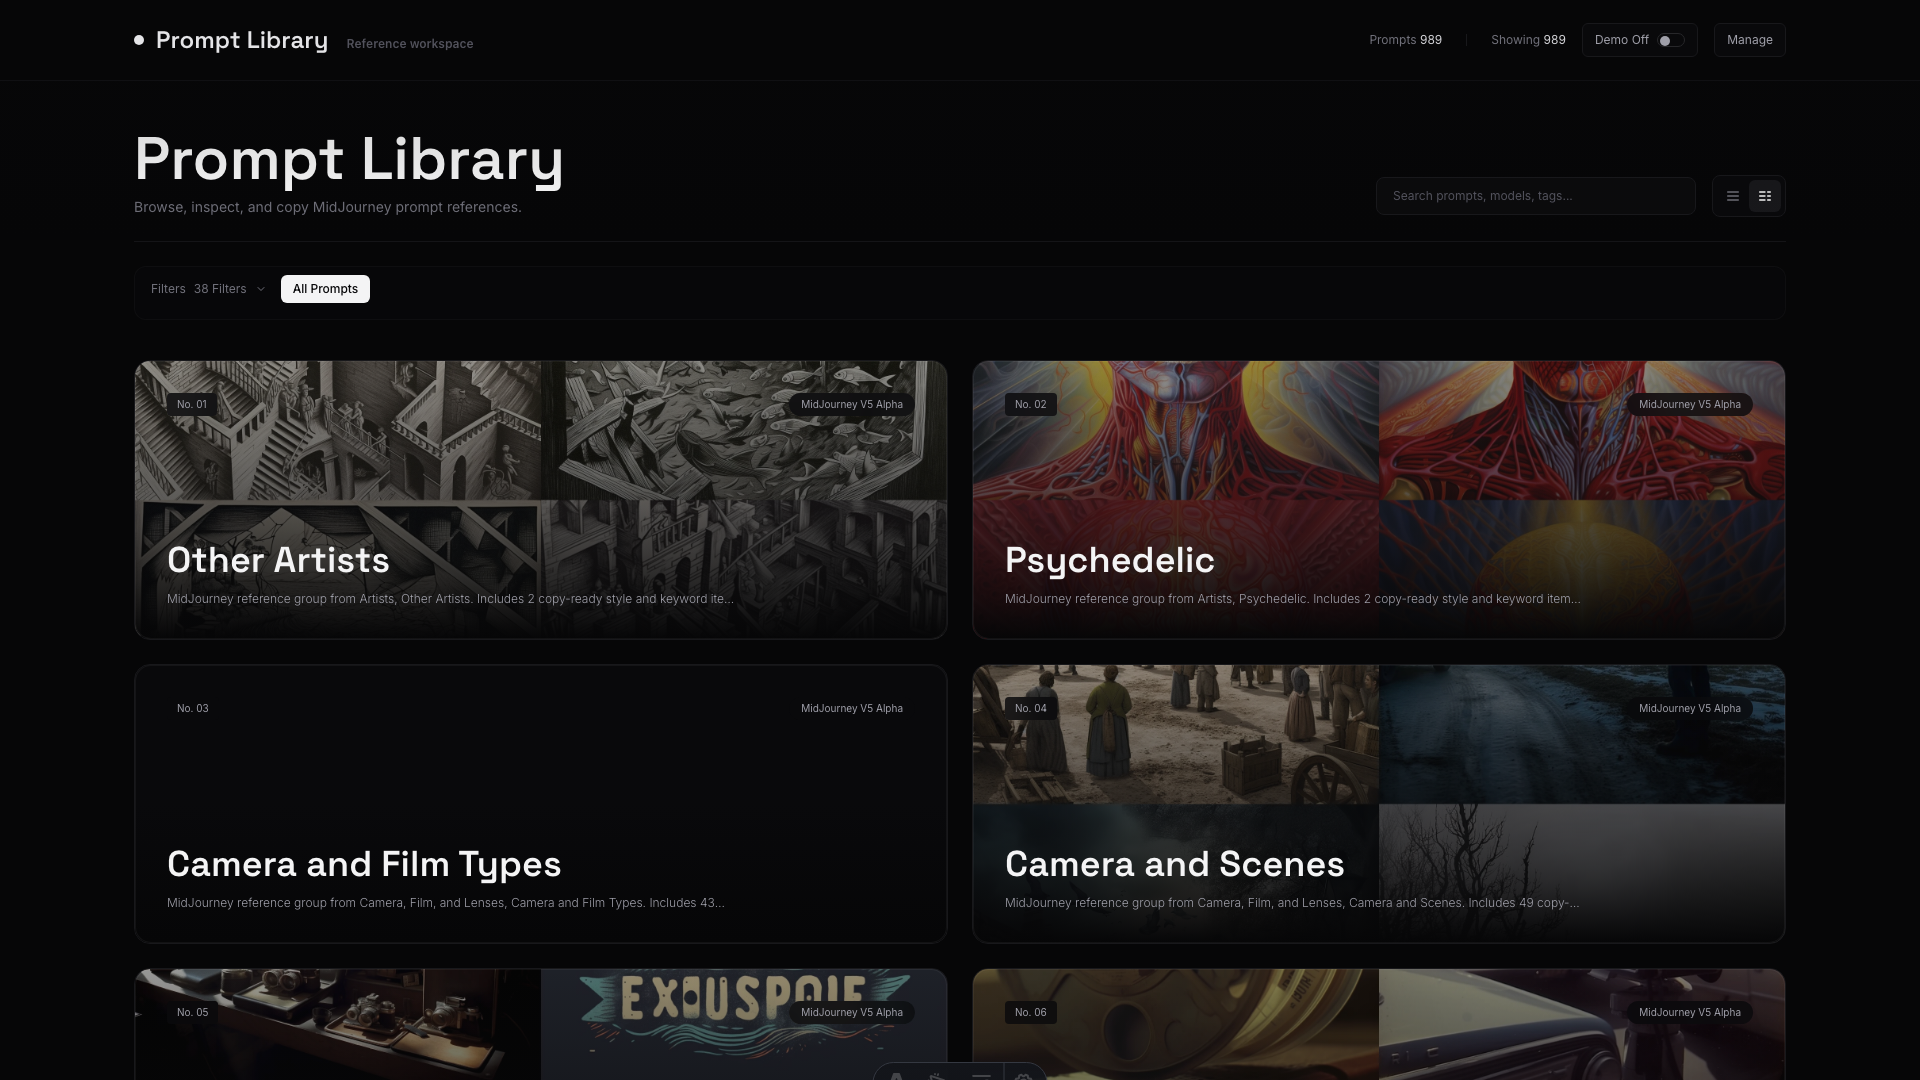Click MidJourney V5 Alpha tag on No. 06 card
The width and height of the screenshot is (1920, 1080).
pyautogui.click(x=1689, y=1013)
